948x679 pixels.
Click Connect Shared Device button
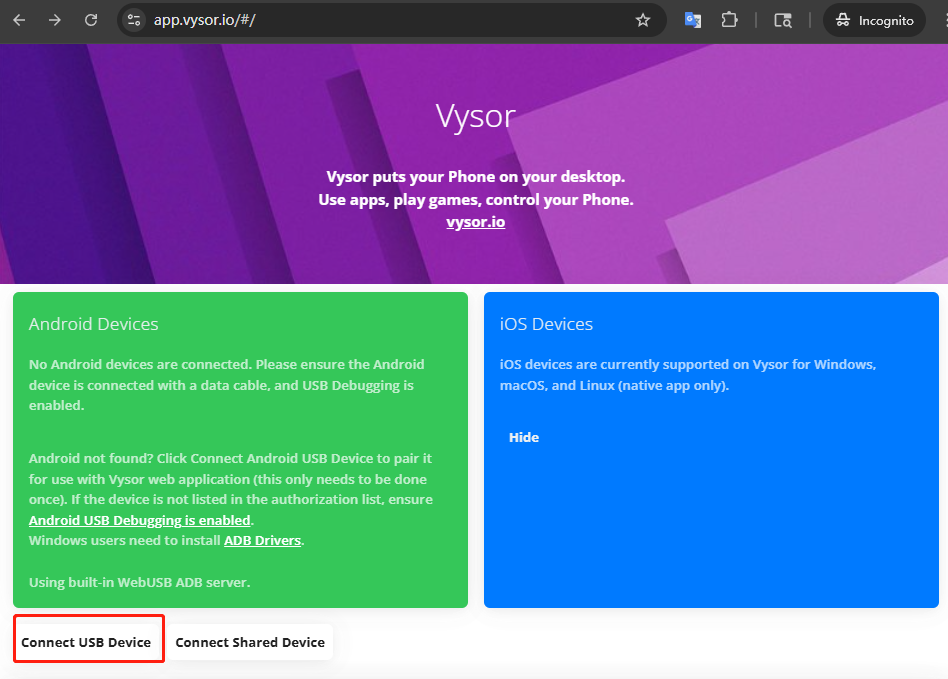[250, 642]
